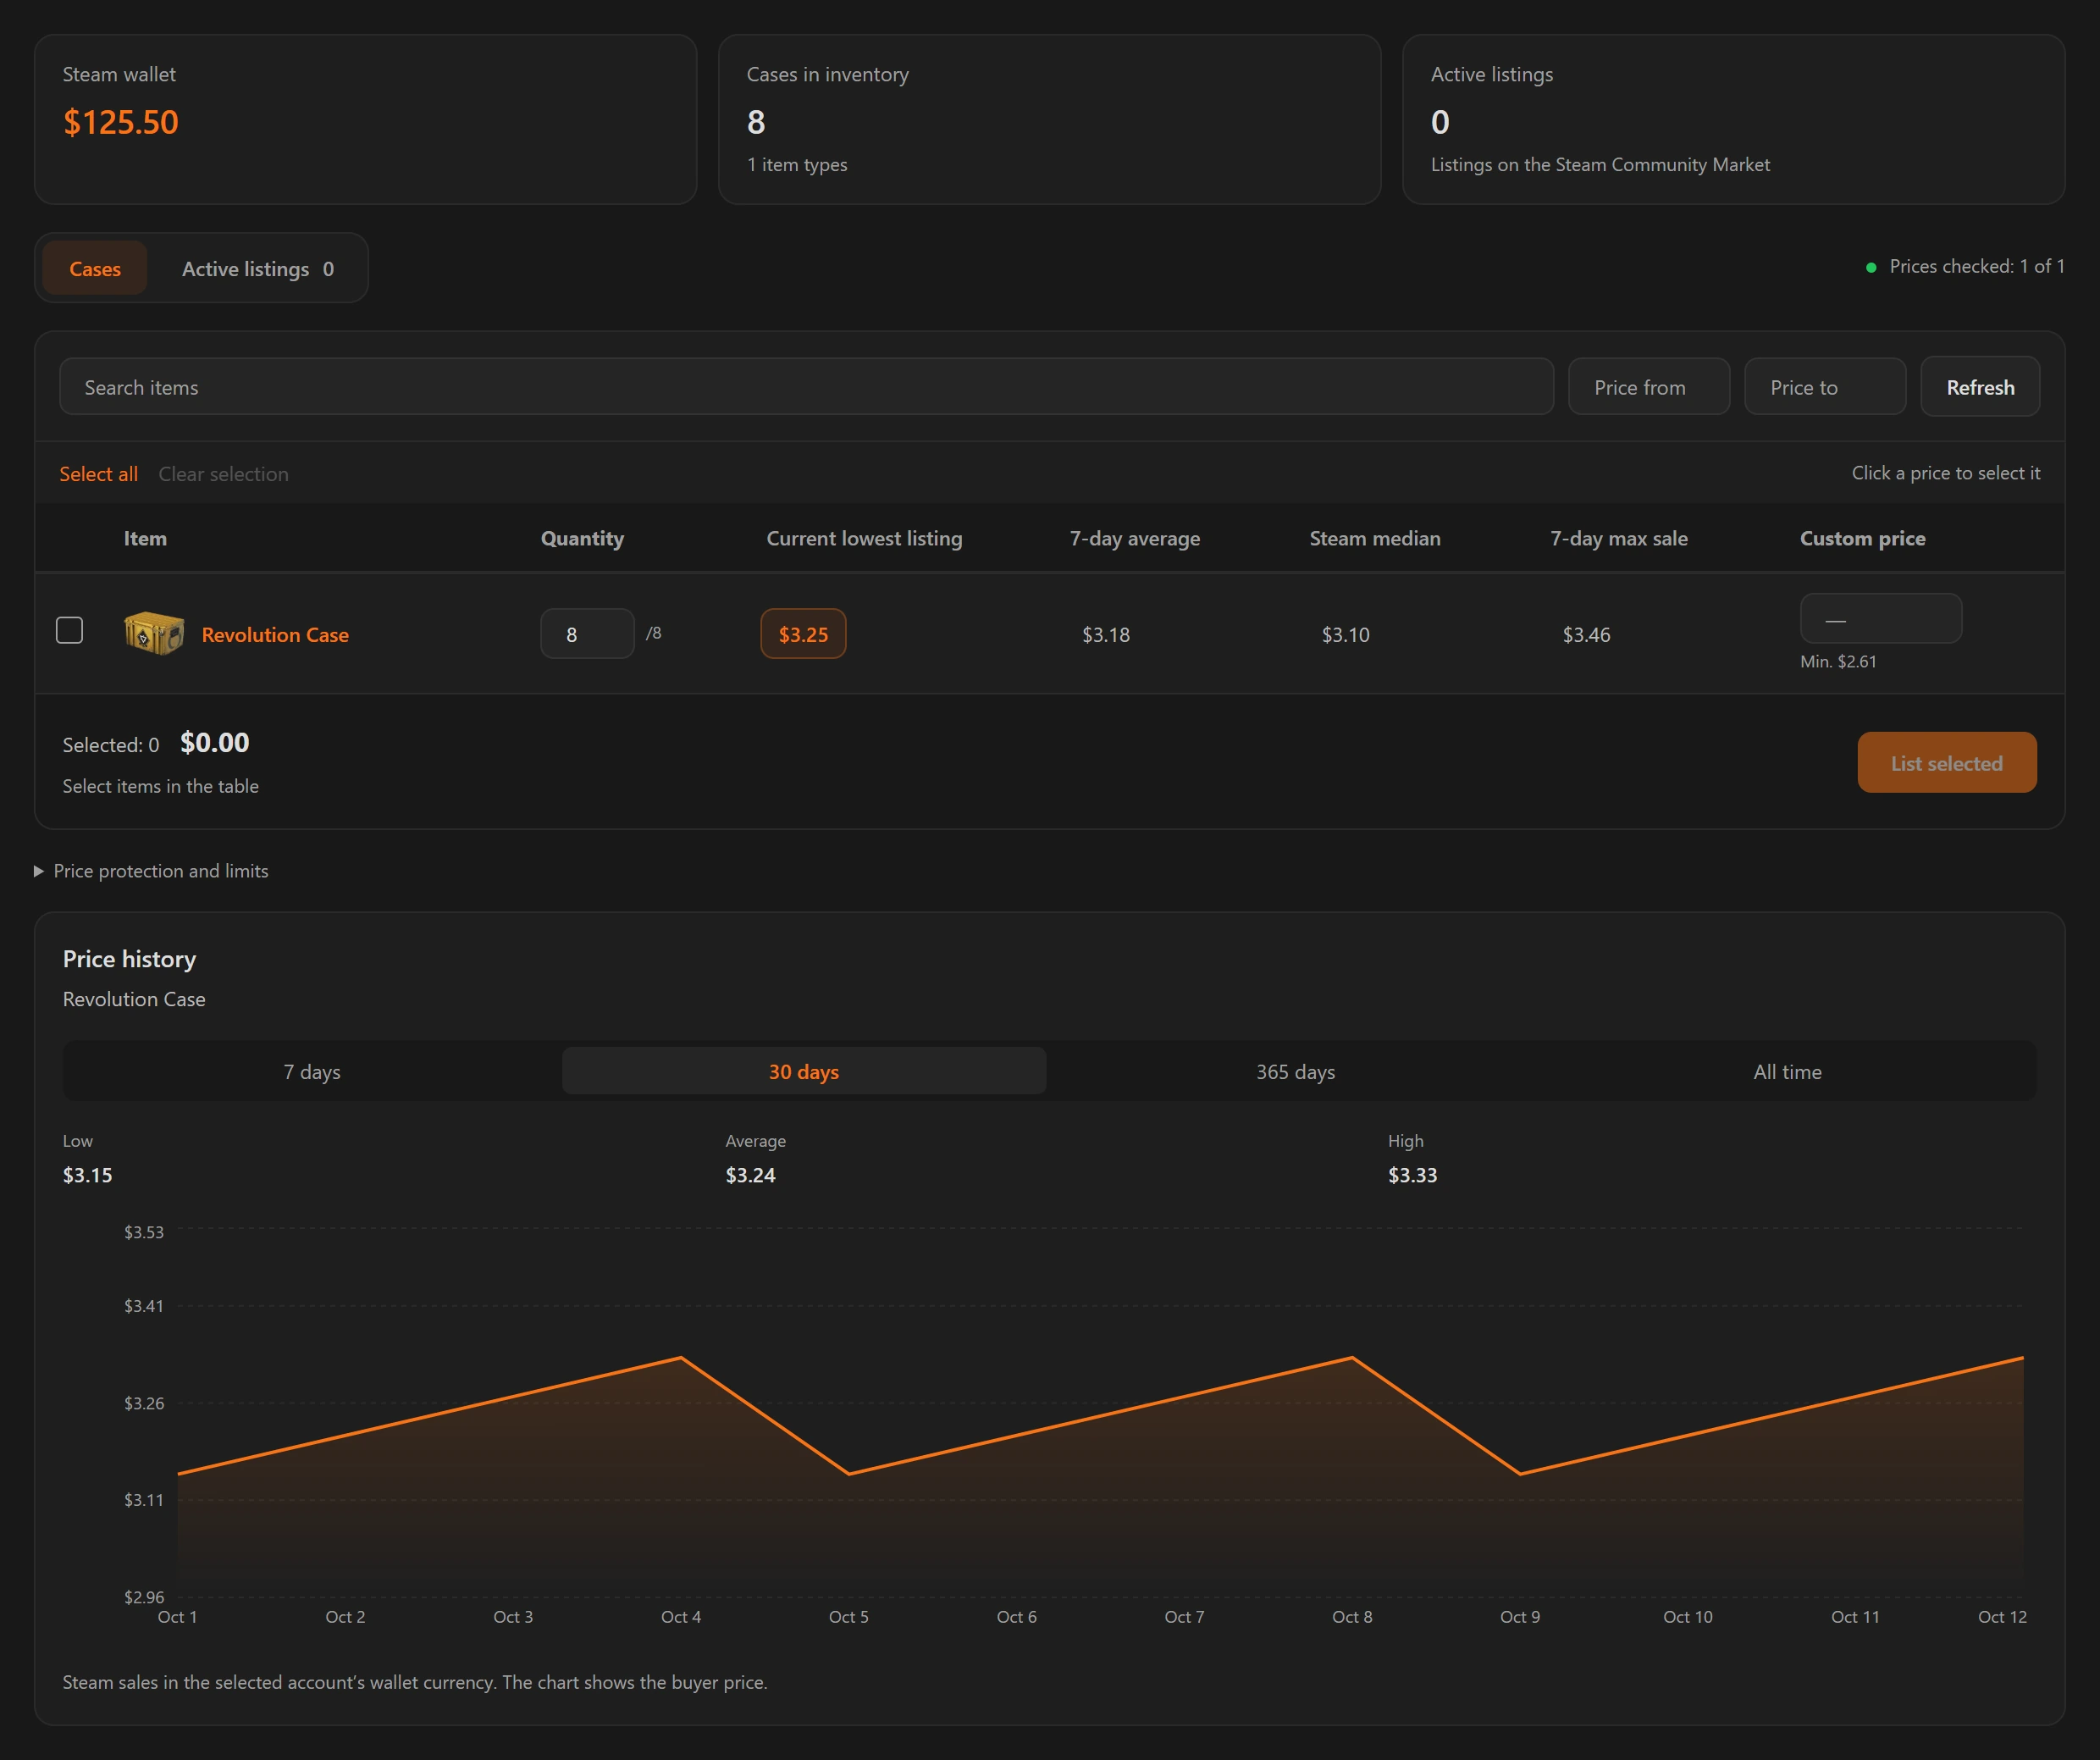The width and height of the screenshot is (2100, 1760).
Task: Click the Refresh button
Action: 1980,387
